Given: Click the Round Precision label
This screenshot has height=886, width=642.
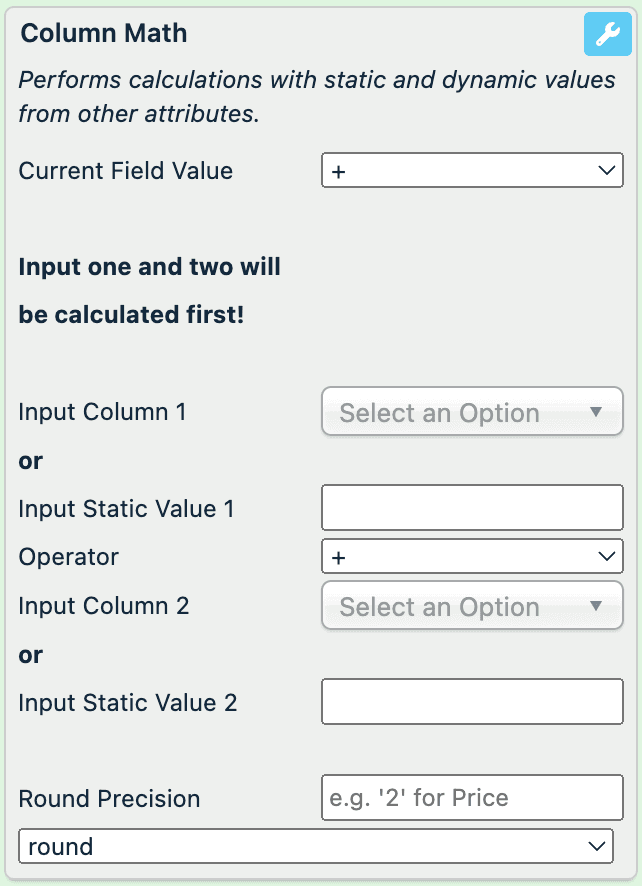Looking at the screenshot, I should click(x=110, y=800).
